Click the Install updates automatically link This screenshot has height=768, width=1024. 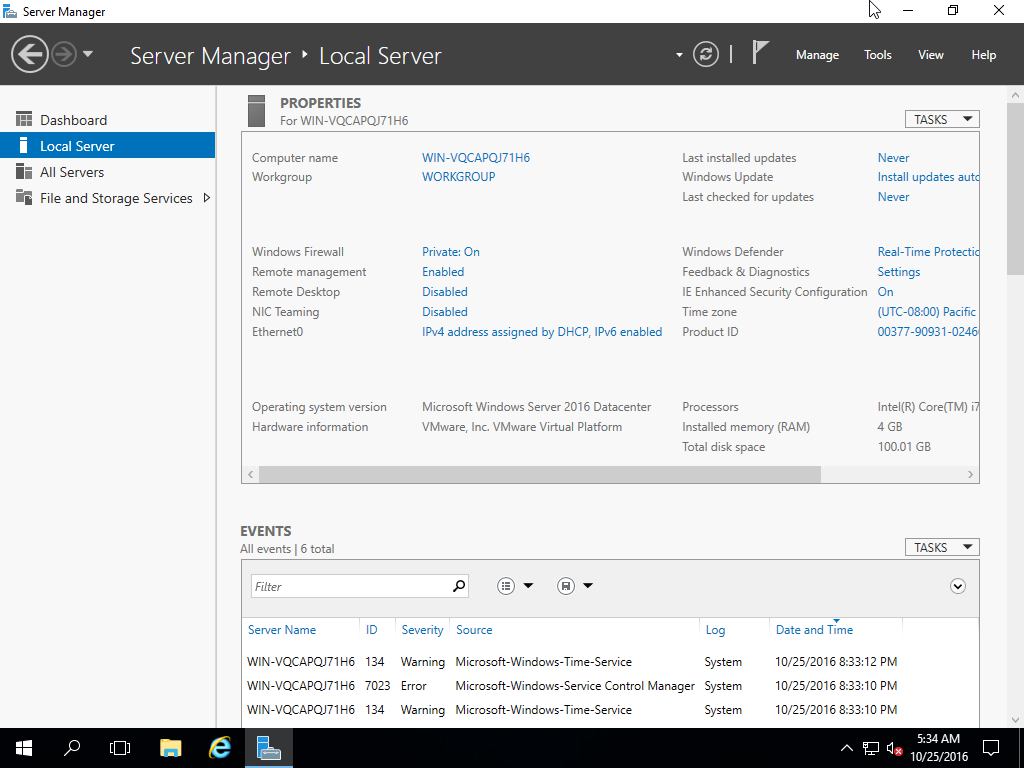click(x=928, y=176)
